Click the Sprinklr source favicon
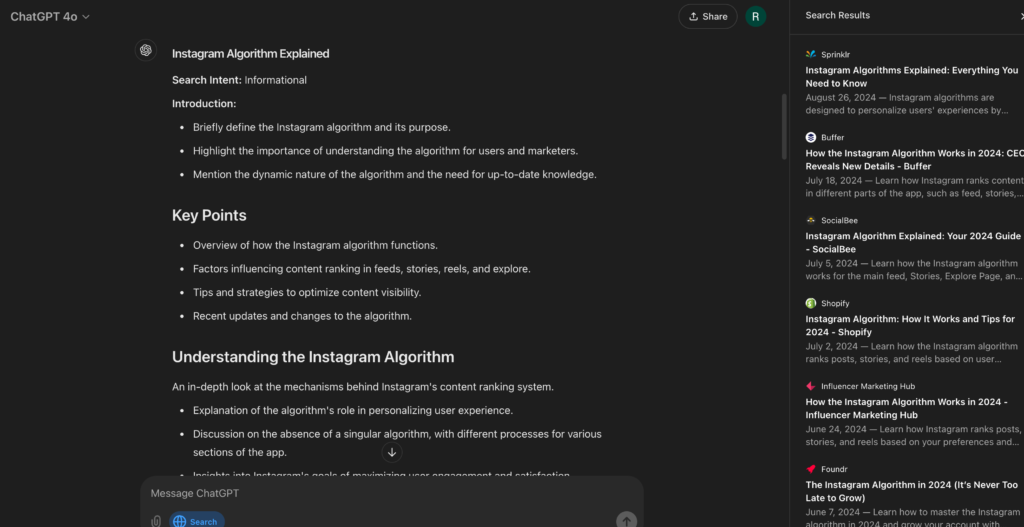 point(811,54)
